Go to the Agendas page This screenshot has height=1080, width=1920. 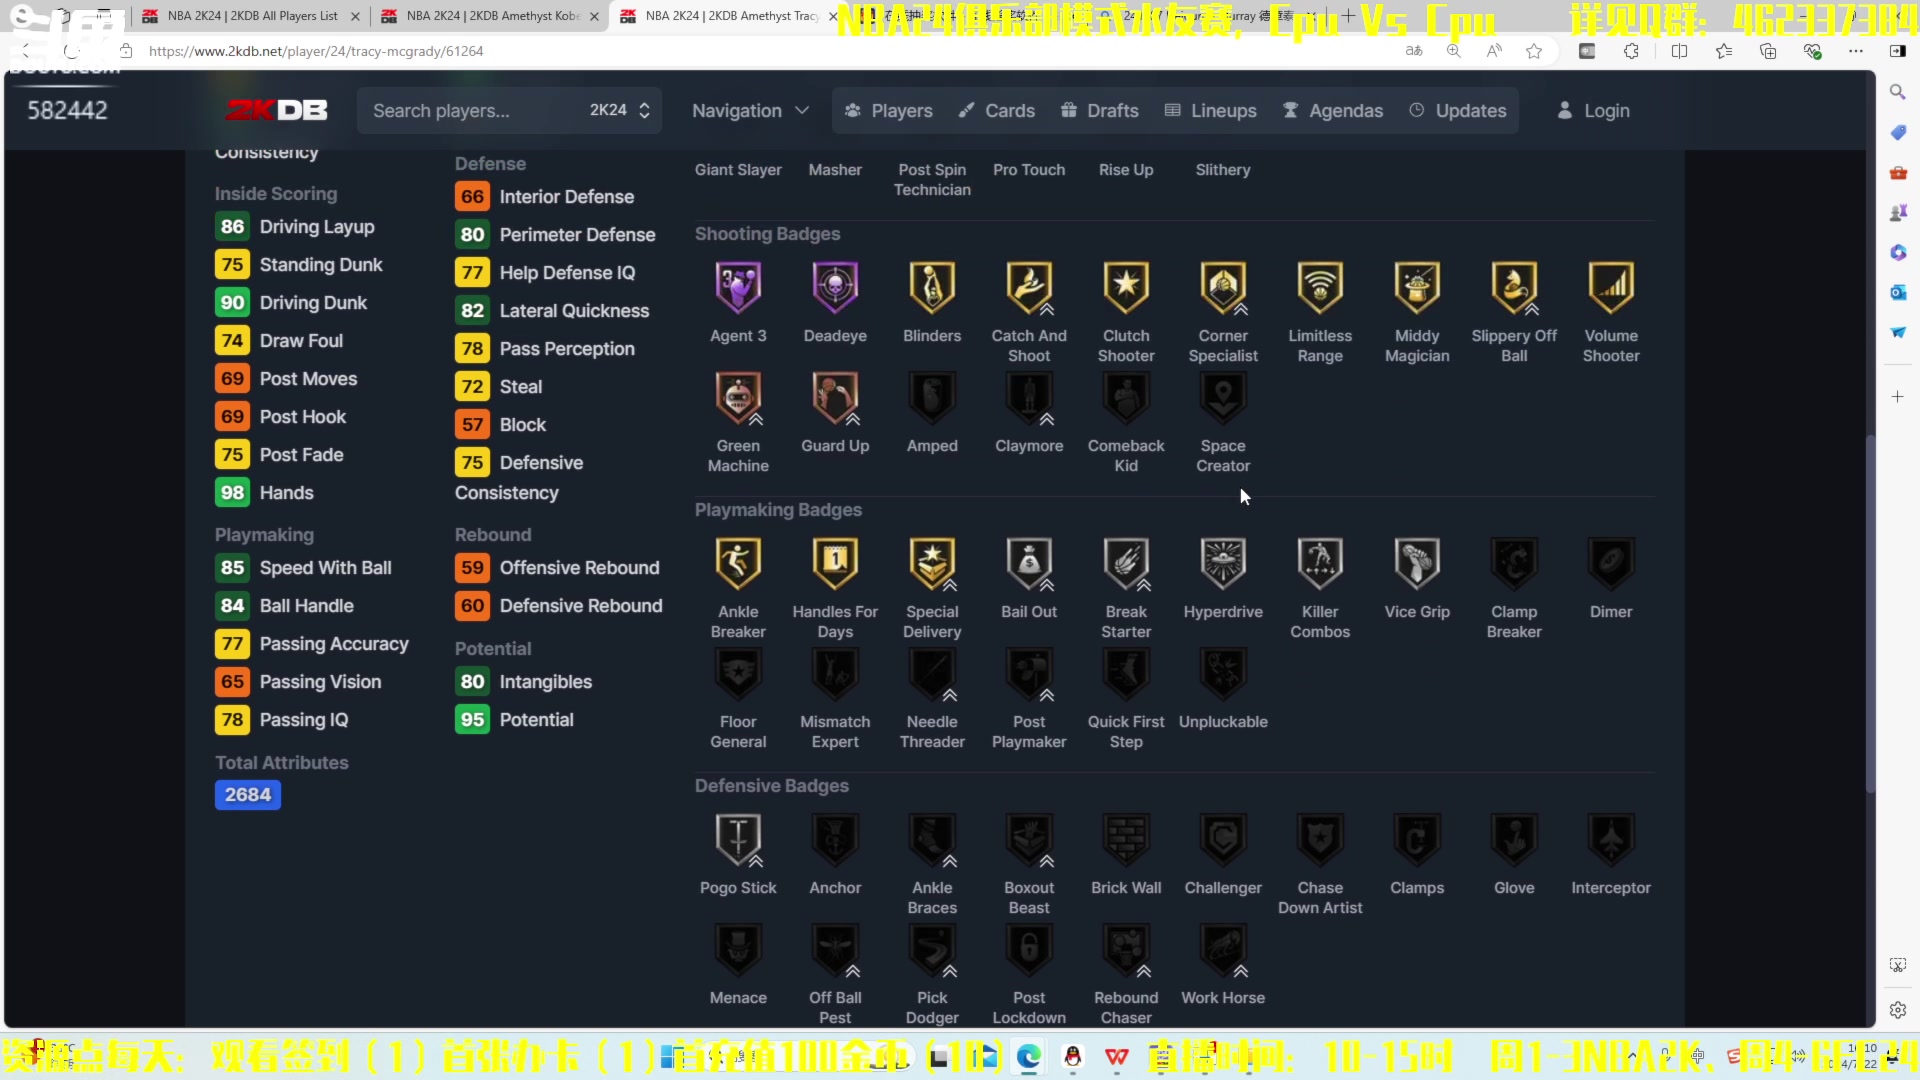(x=1333, y=110)
